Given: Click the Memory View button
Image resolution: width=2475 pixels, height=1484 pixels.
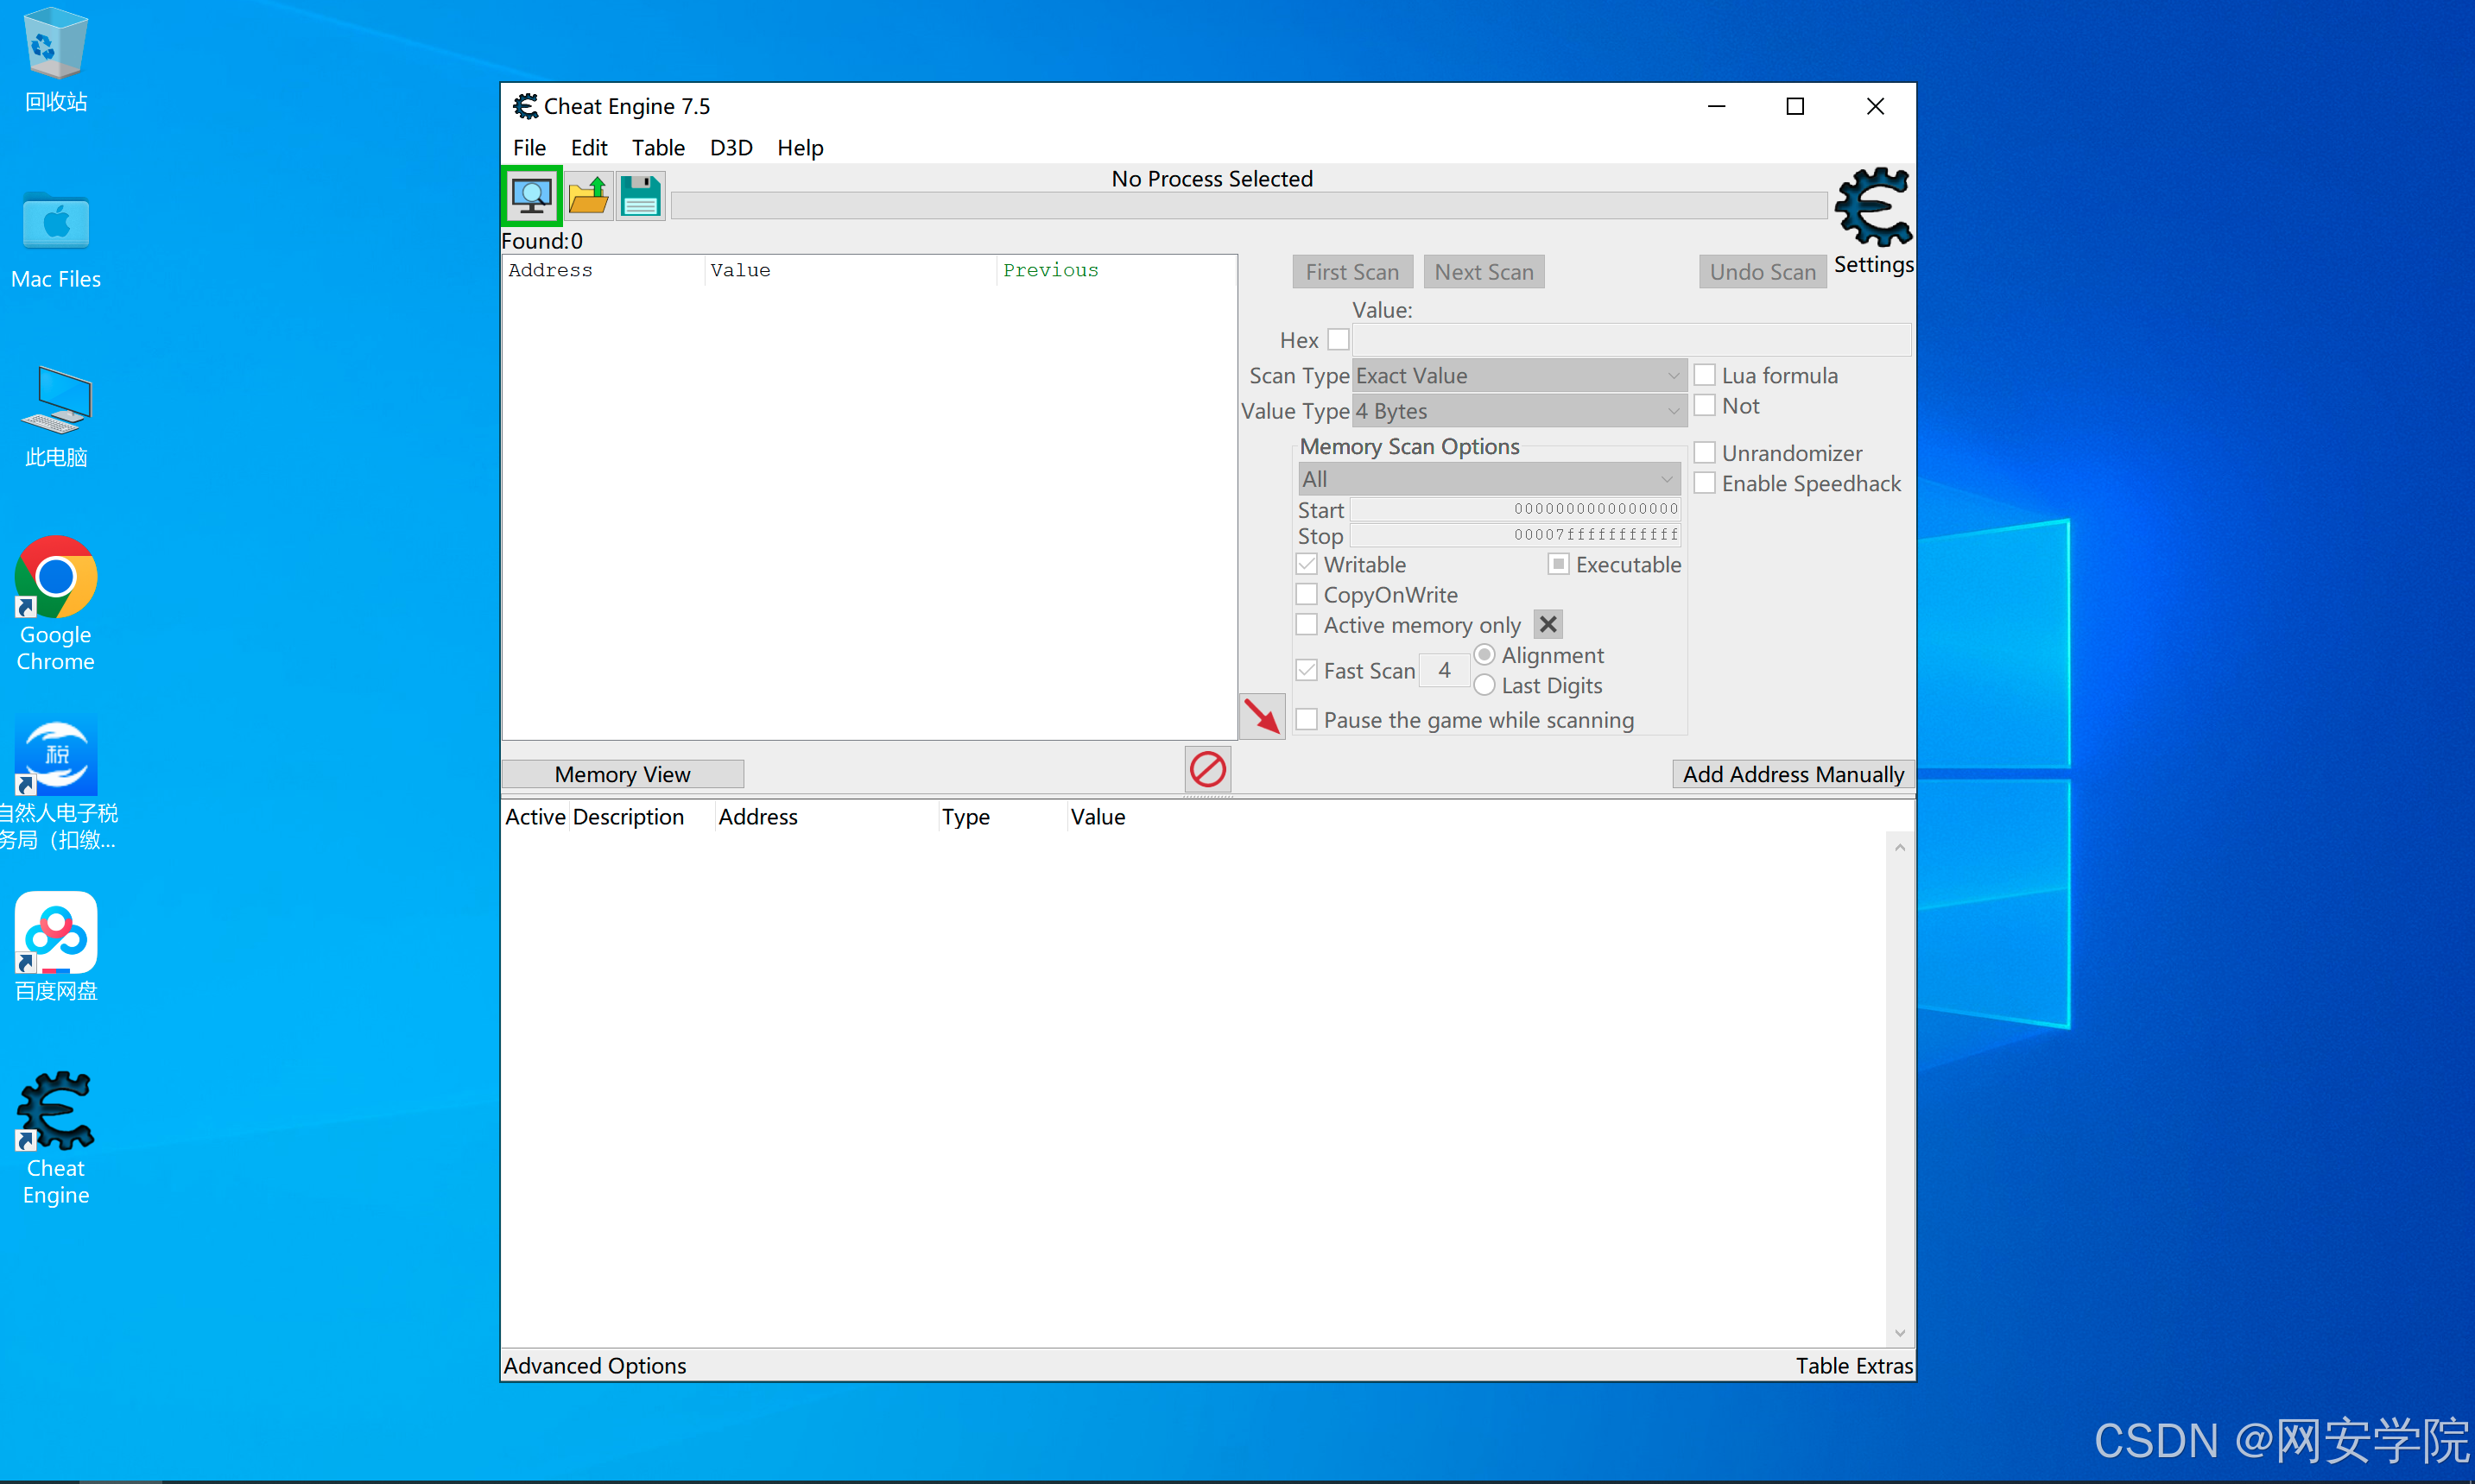Looking at the screenshot, I should (622, 774).
